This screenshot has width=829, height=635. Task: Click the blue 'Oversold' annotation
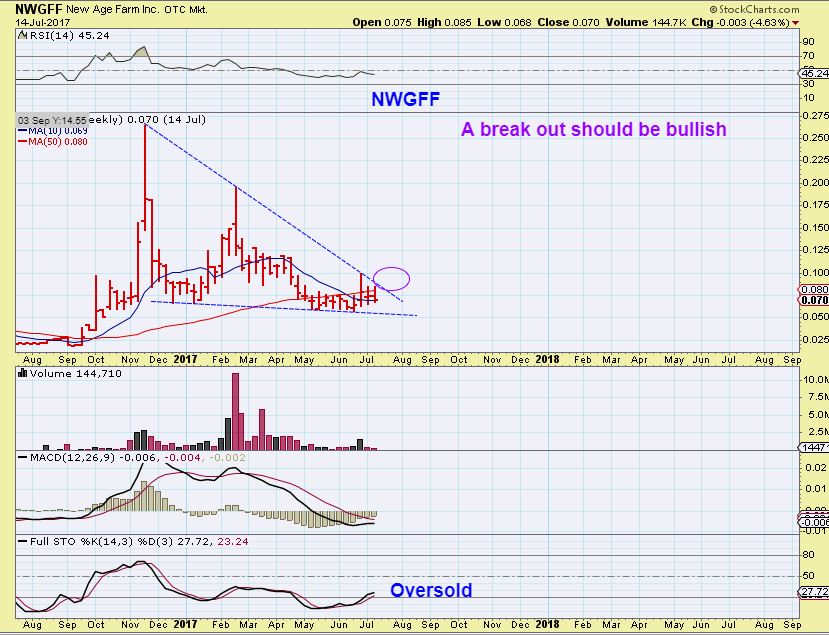(x=431, y=590)
